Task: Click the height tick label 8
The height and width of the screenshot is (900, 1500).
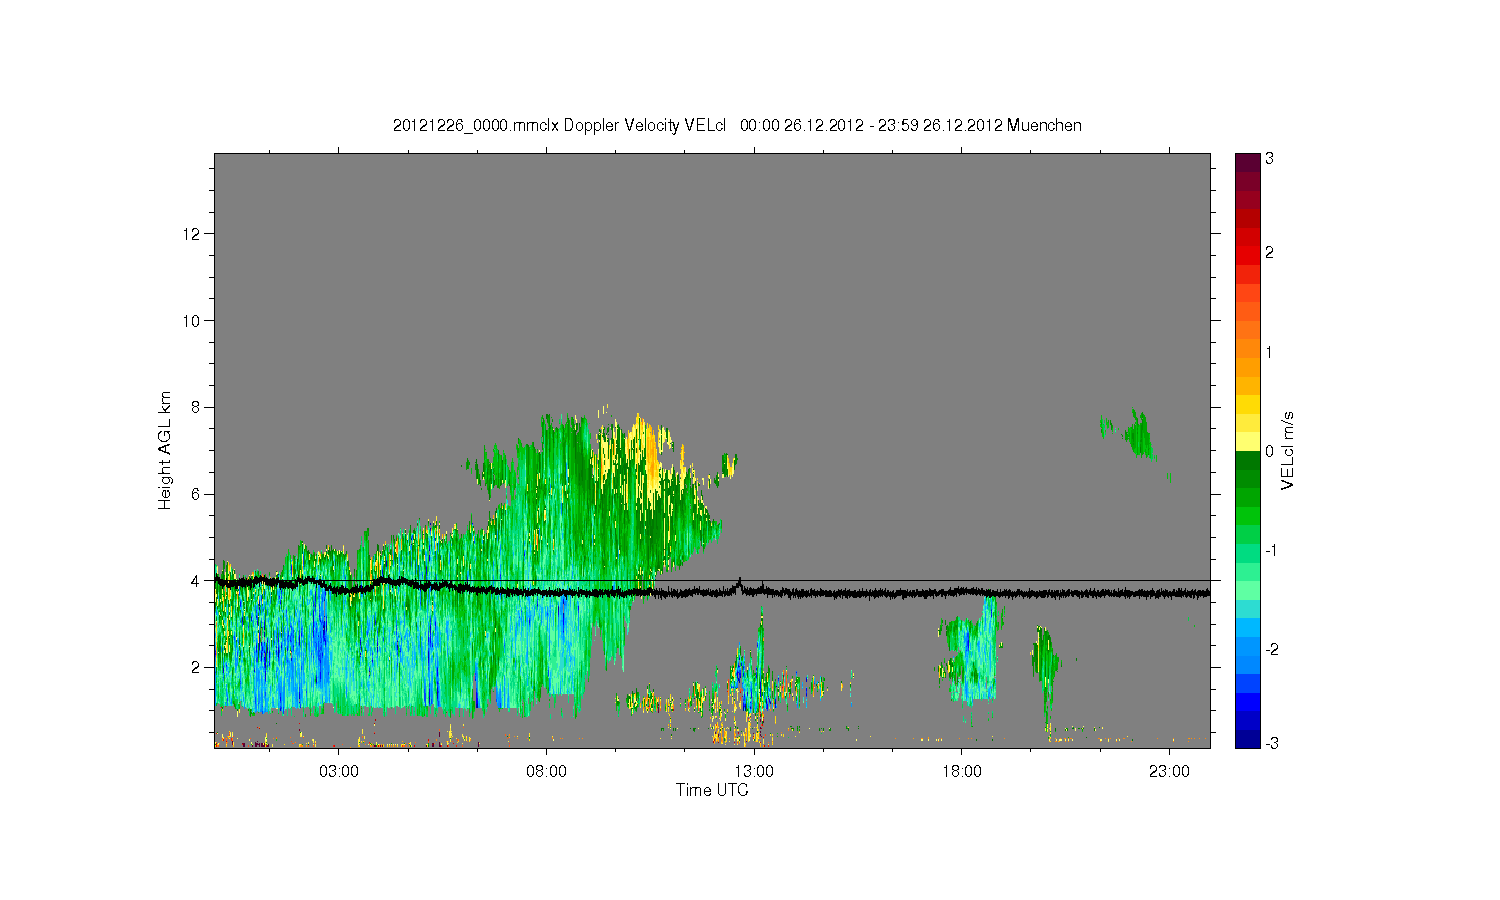Action: pyautogui.click(x=196, y=407)
